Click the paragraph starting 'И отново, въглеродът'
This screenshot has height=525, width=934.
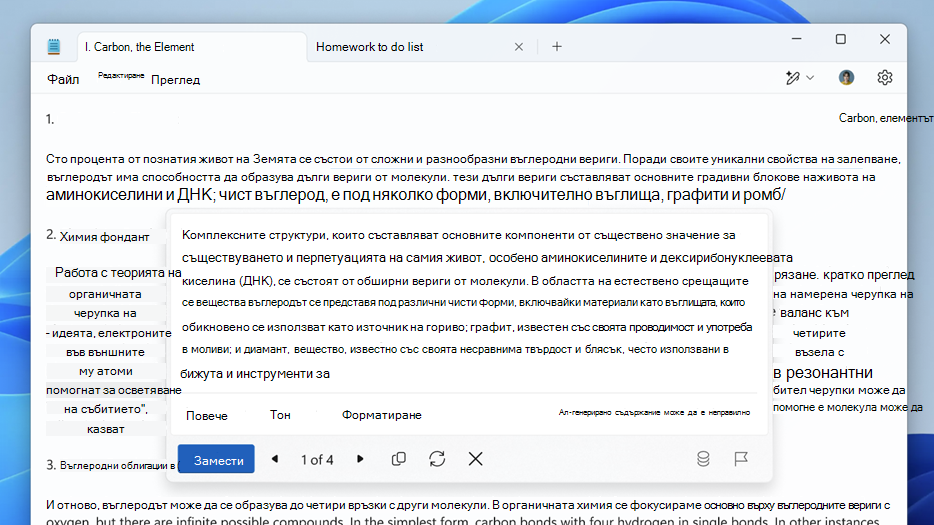[468, 512]
